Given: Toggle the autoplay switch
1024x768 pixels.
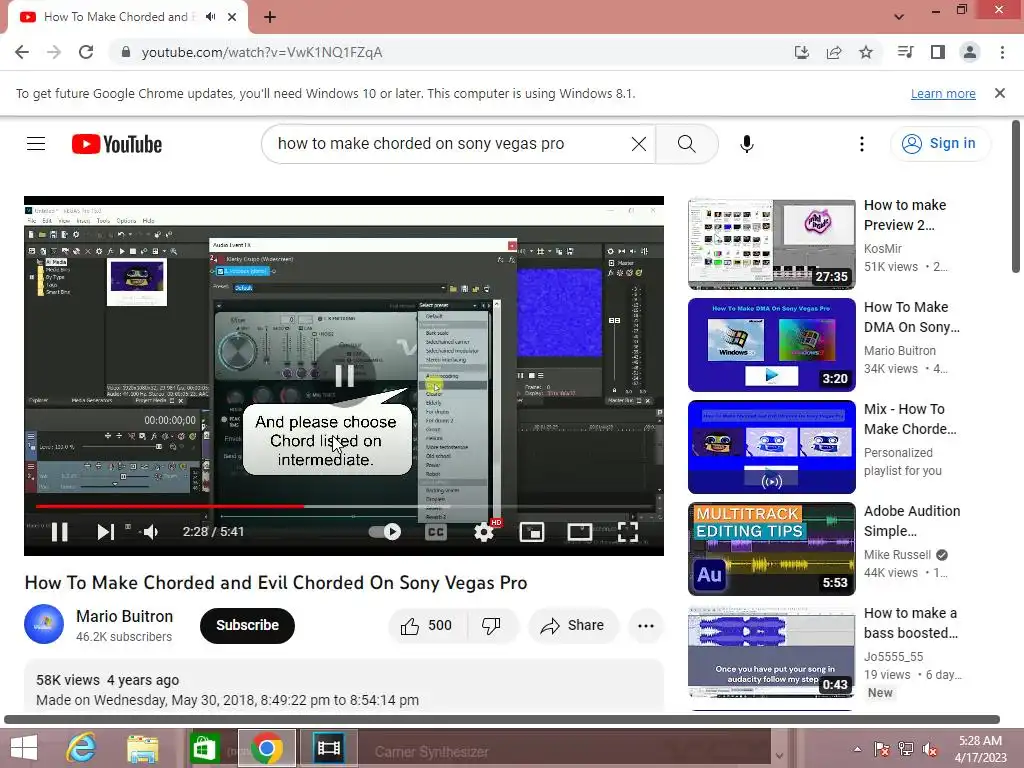Looking at the screenshot, I should point(385,532).
